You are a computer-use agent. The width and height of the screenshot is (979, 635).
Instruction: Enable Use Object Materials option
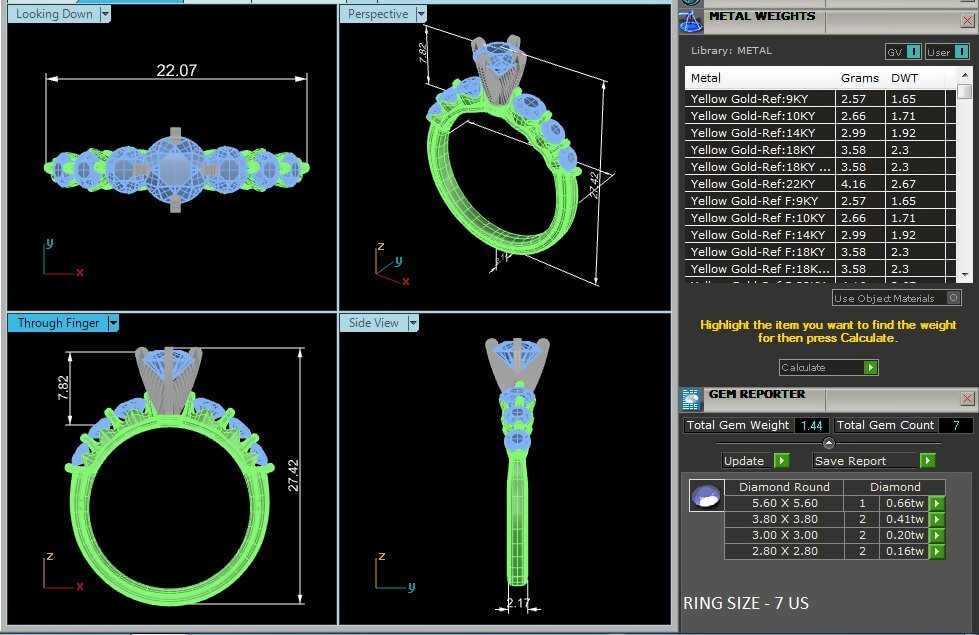tap(953, 298)
